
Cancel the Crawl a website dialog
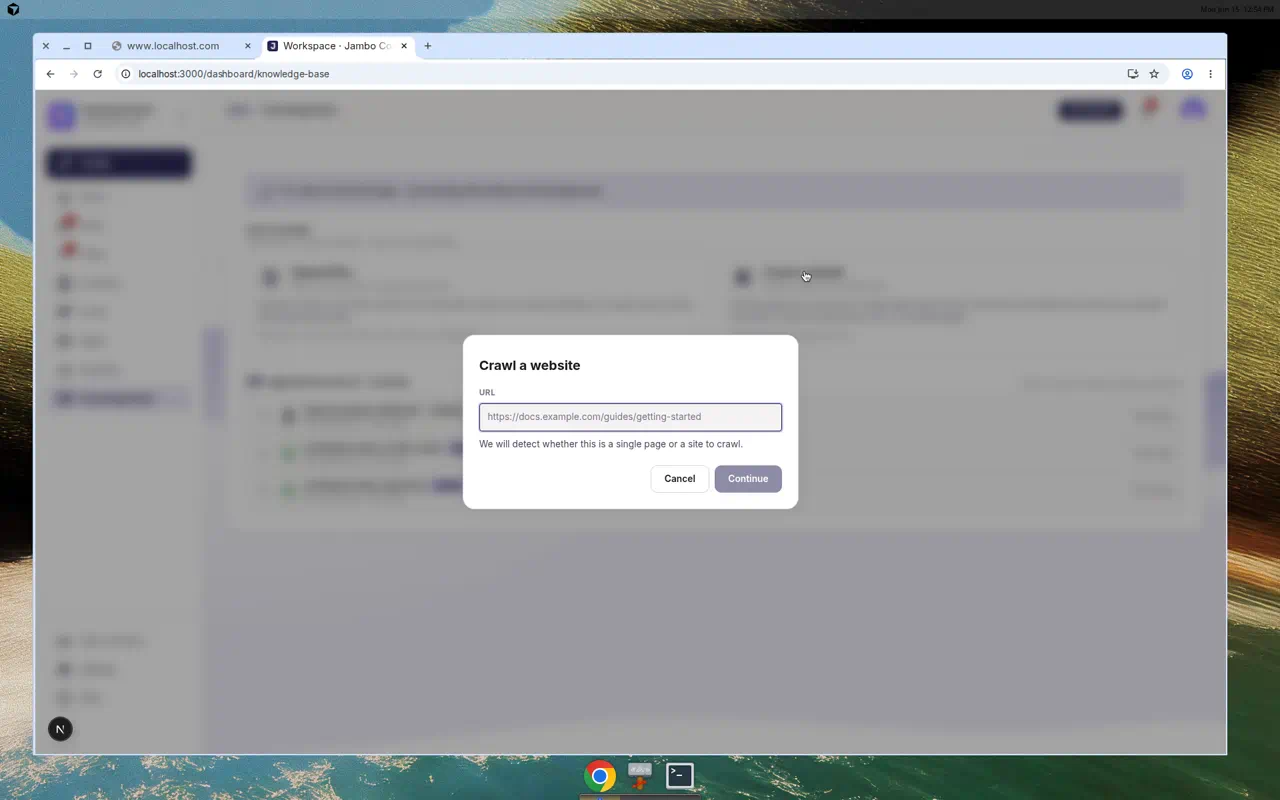679,478
